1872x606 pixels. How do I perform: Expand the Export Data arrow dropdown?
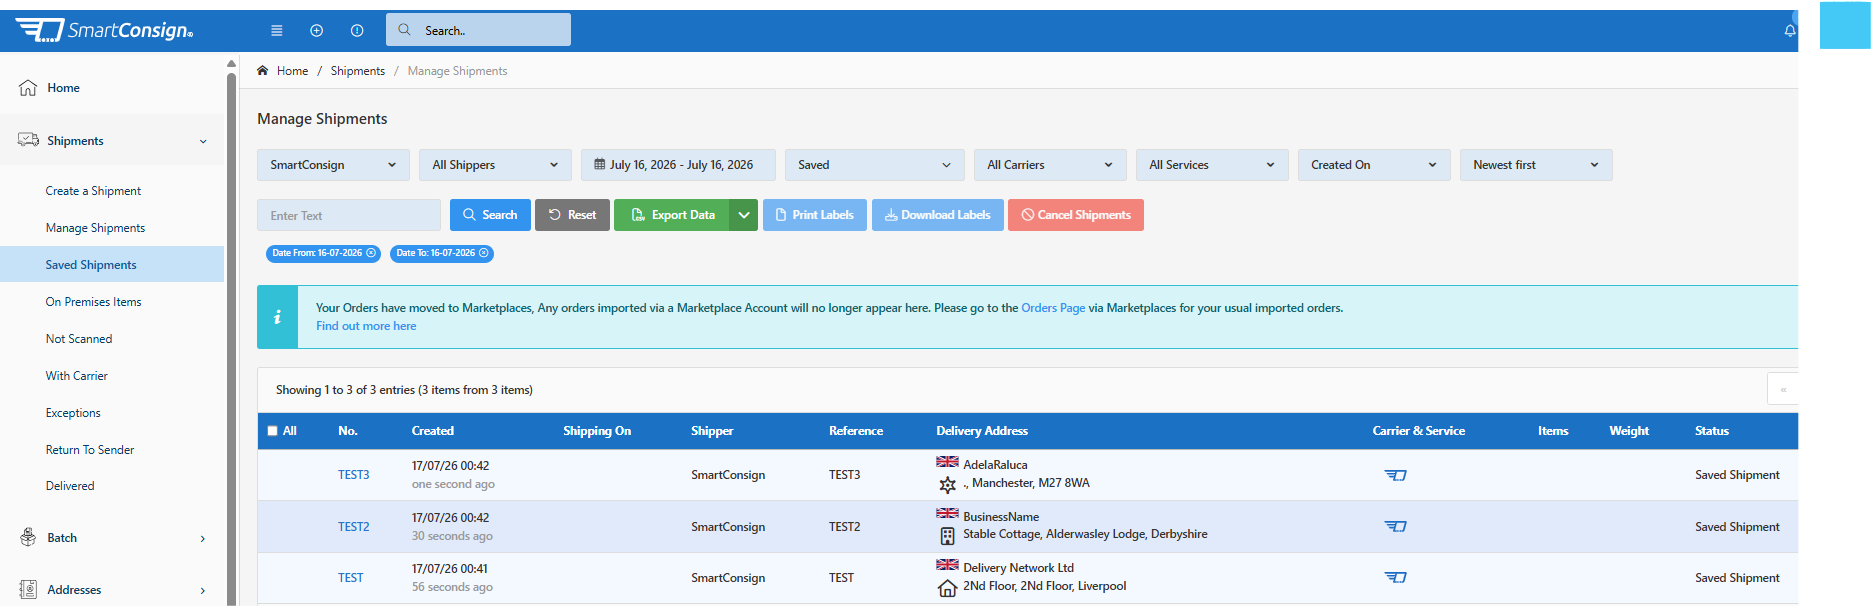[744, 215]
